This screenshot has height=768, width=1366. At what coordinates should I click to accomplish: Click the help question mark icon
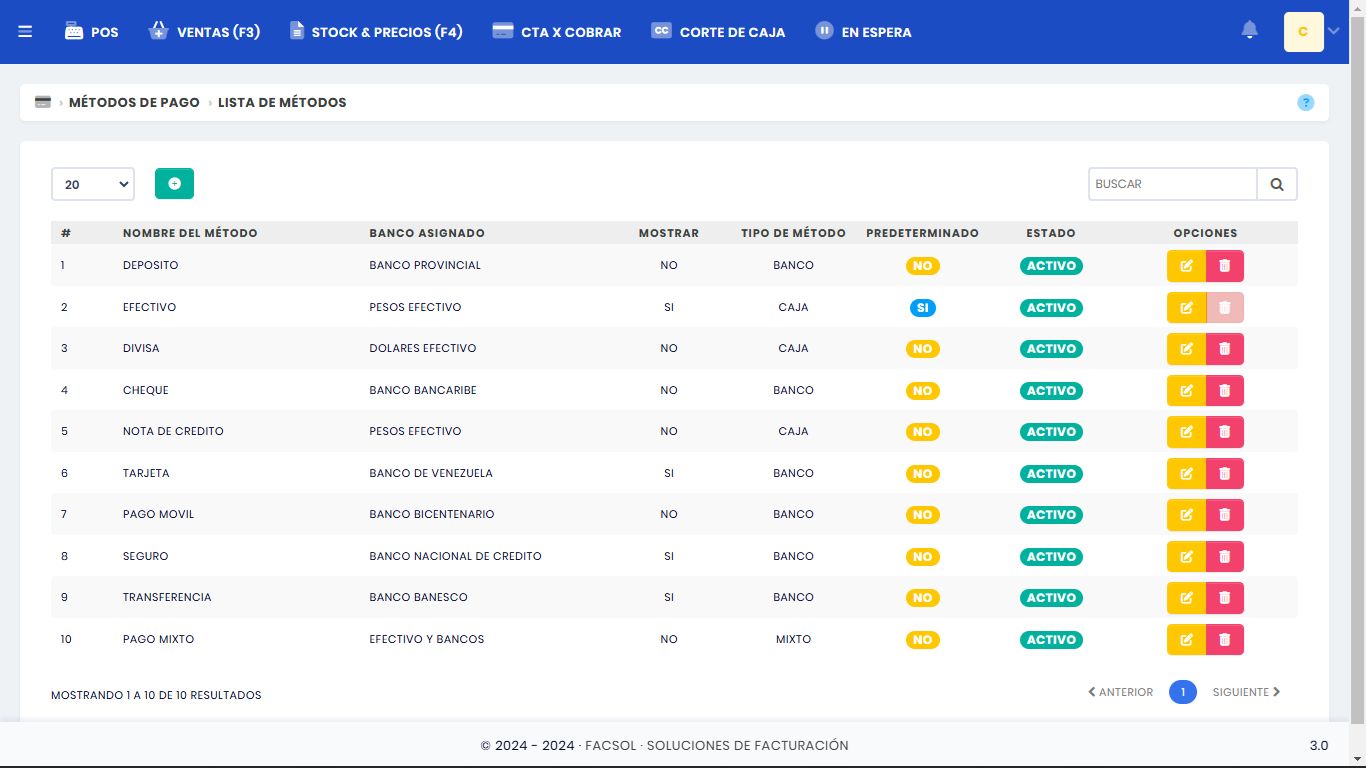(1305, 103)
